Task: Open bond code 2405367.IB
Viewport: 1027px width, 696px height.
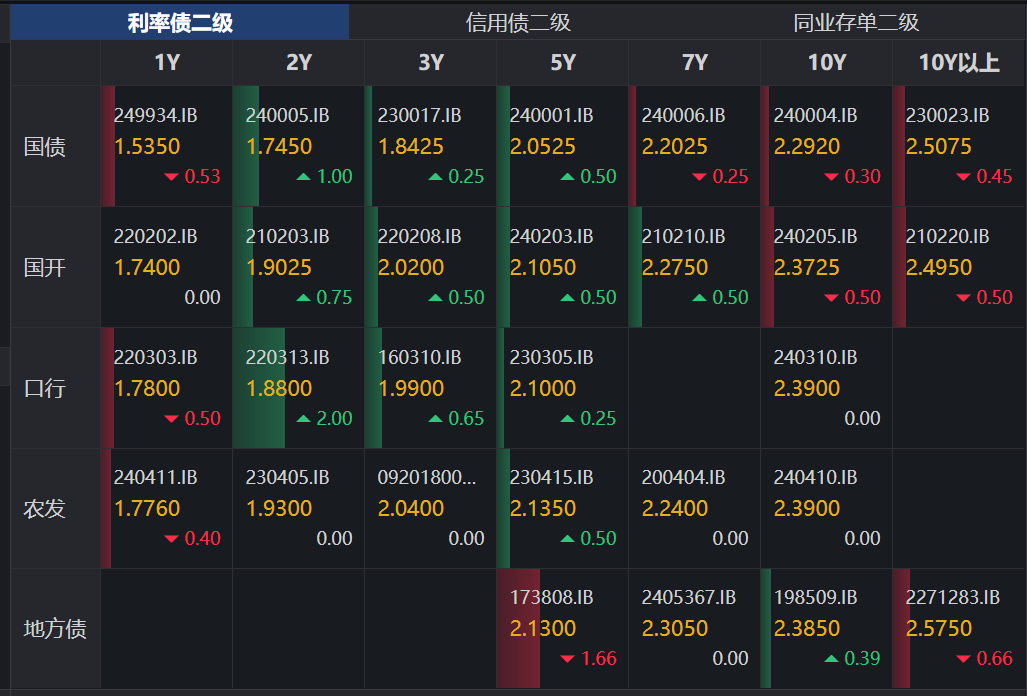Action: point(688,598)
